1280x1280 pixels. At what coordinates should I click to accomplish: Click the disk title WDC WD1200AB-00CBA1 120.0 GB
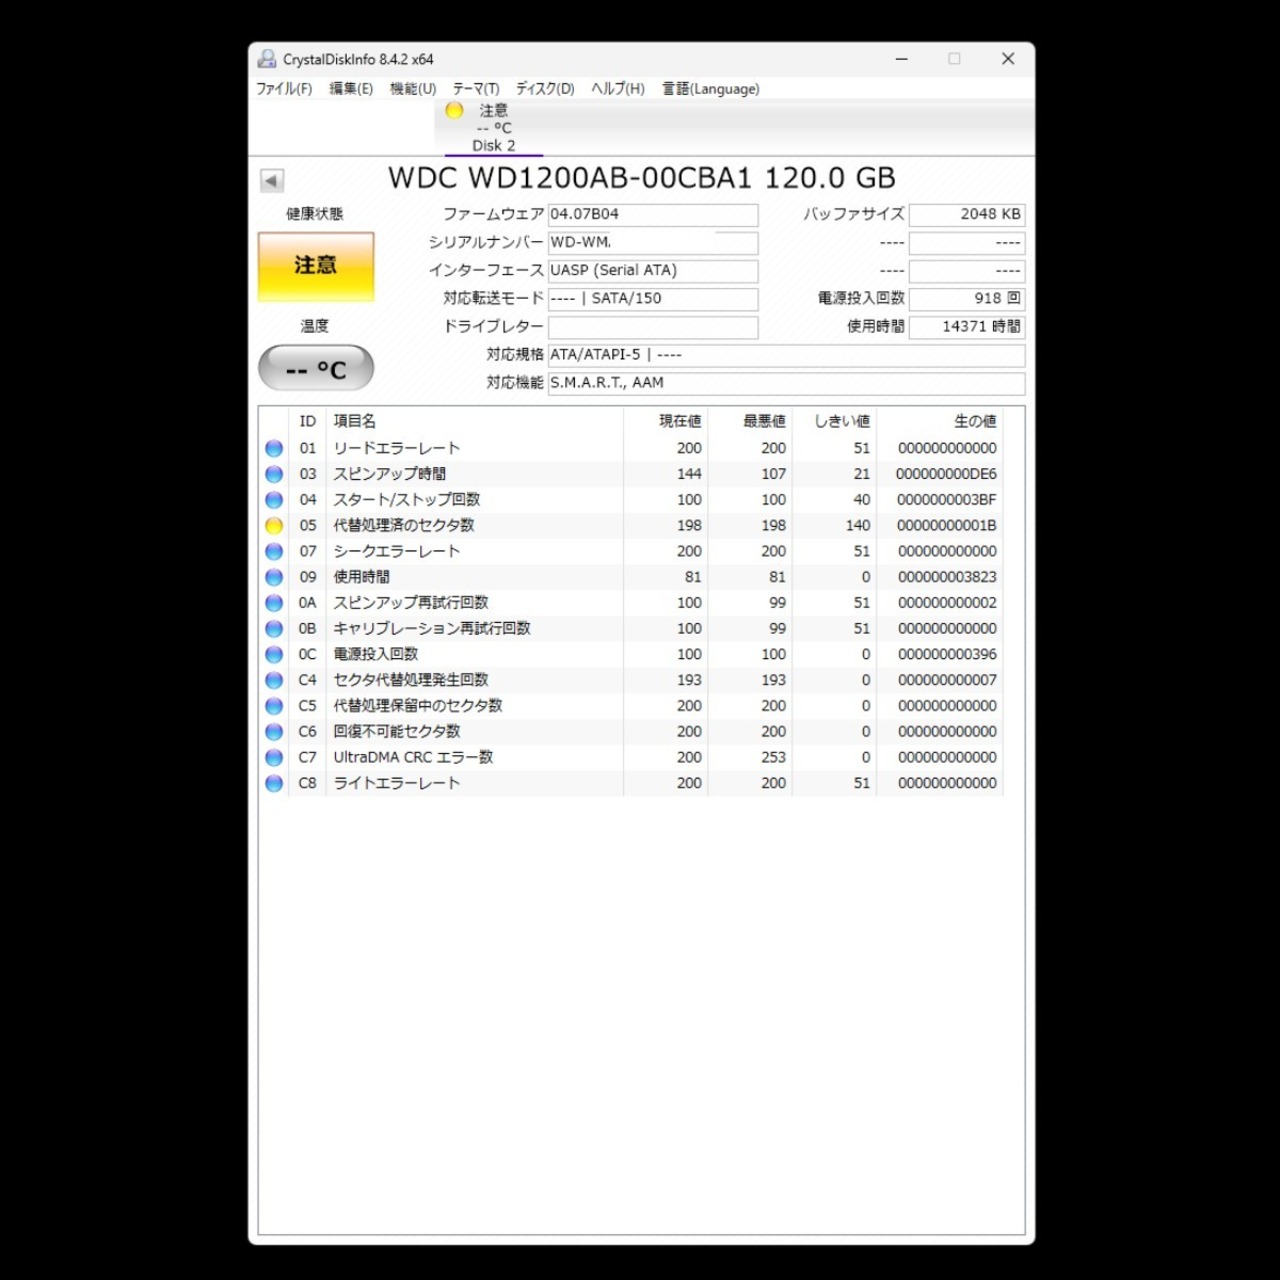(642, 179)
